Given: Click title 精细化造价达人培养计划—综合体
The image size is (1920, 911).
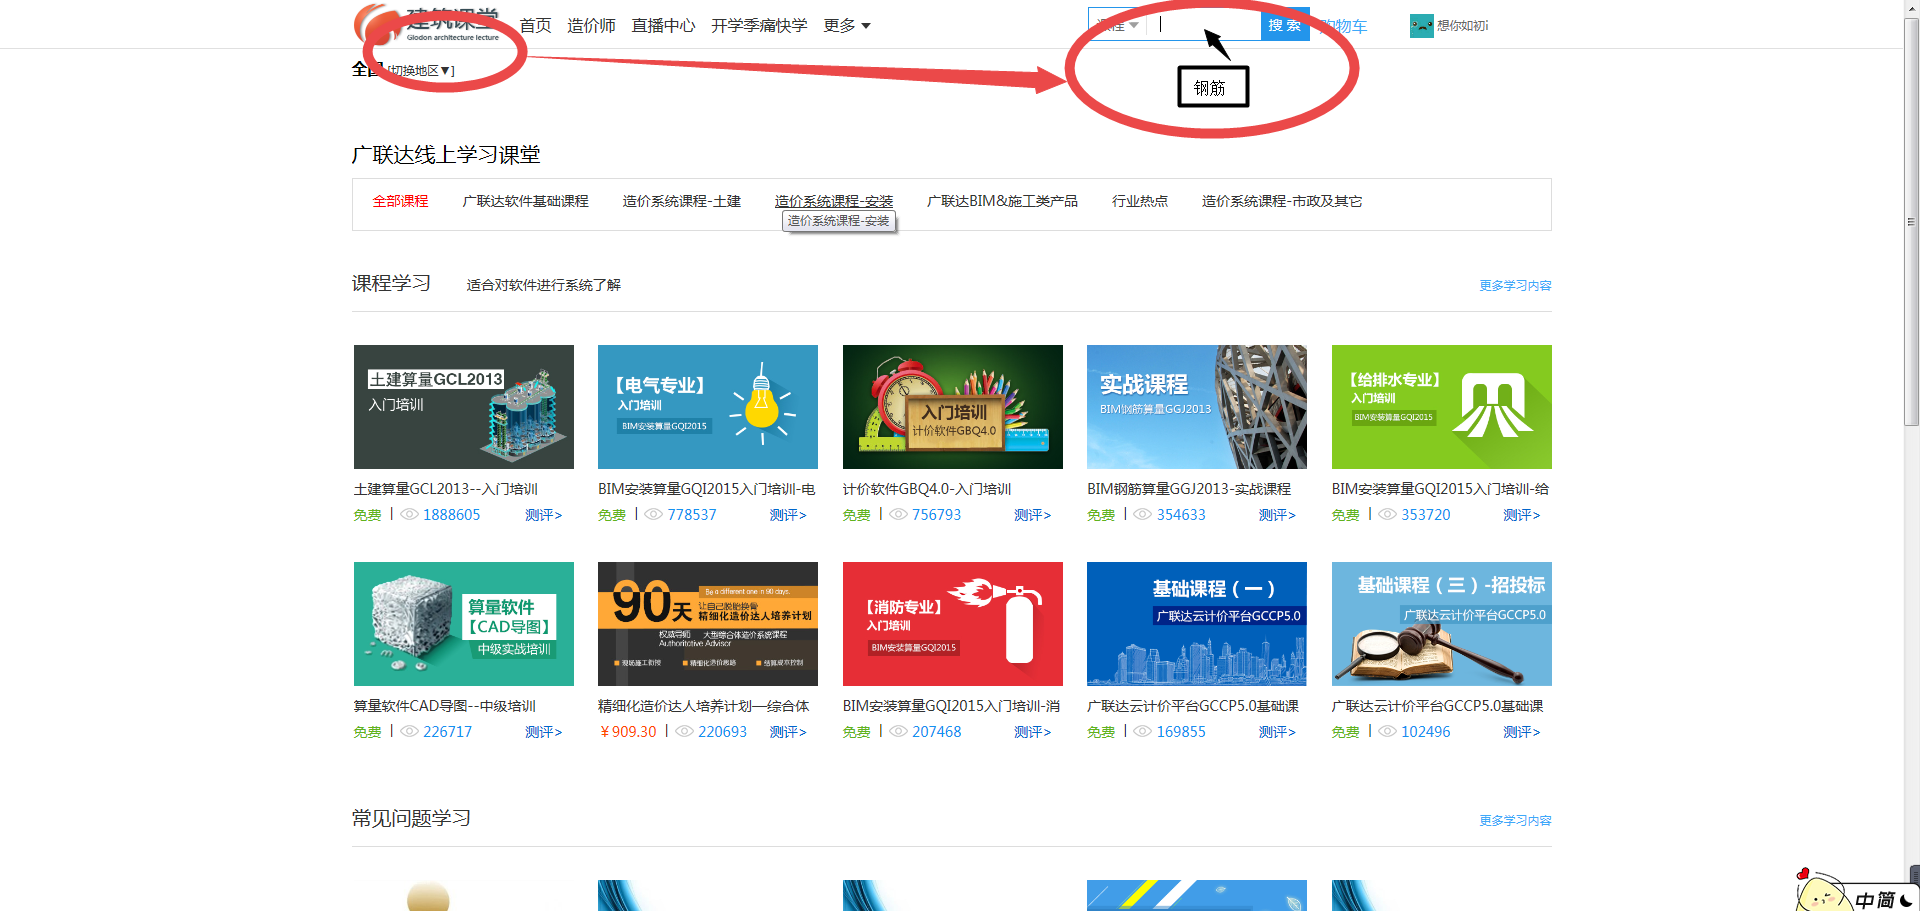Looking at the screenshot, I should 704,706.
